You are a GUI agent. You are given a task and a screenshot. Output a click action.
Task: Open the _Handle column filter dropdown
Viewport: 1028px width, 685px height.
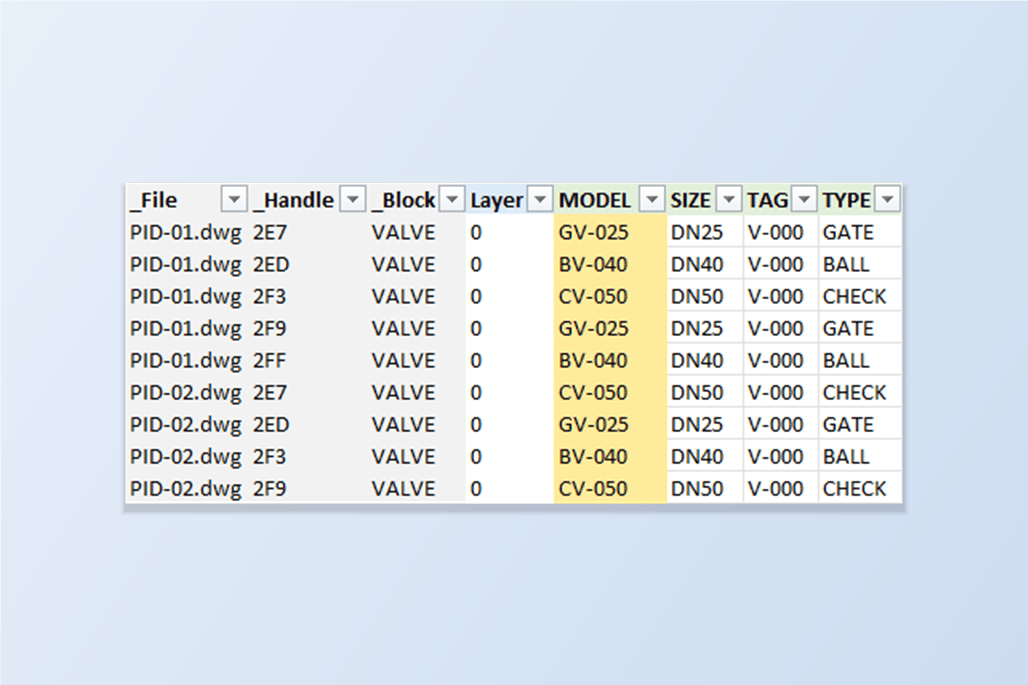point(353,199)
